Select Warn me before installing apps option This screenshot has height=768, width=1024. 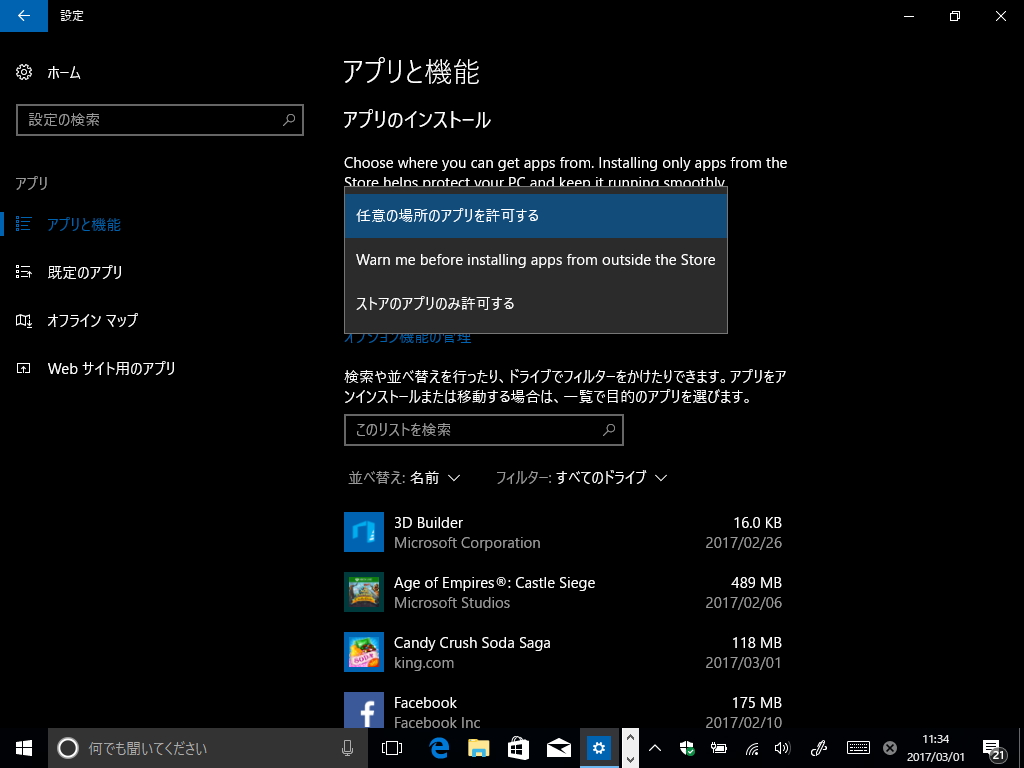click(x=536, y=260)
